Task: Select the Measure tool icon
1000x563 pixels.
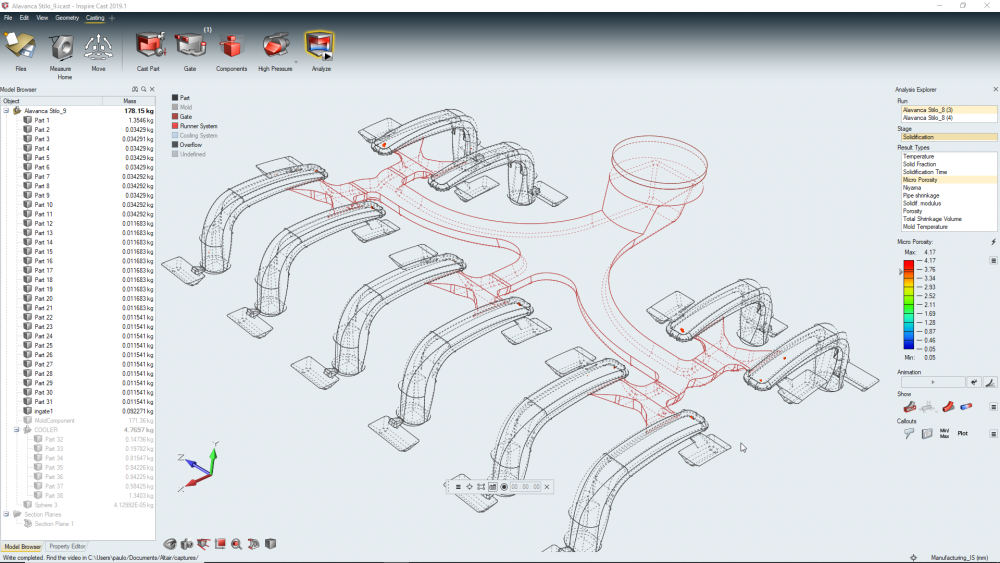Action: coord(61,48)
